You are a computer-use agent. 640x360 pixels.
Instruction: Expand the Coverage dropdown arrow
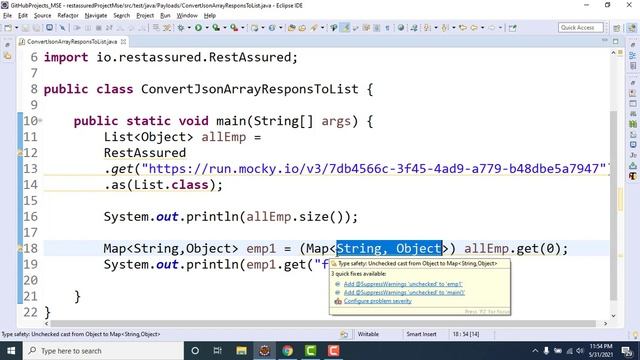224,28
